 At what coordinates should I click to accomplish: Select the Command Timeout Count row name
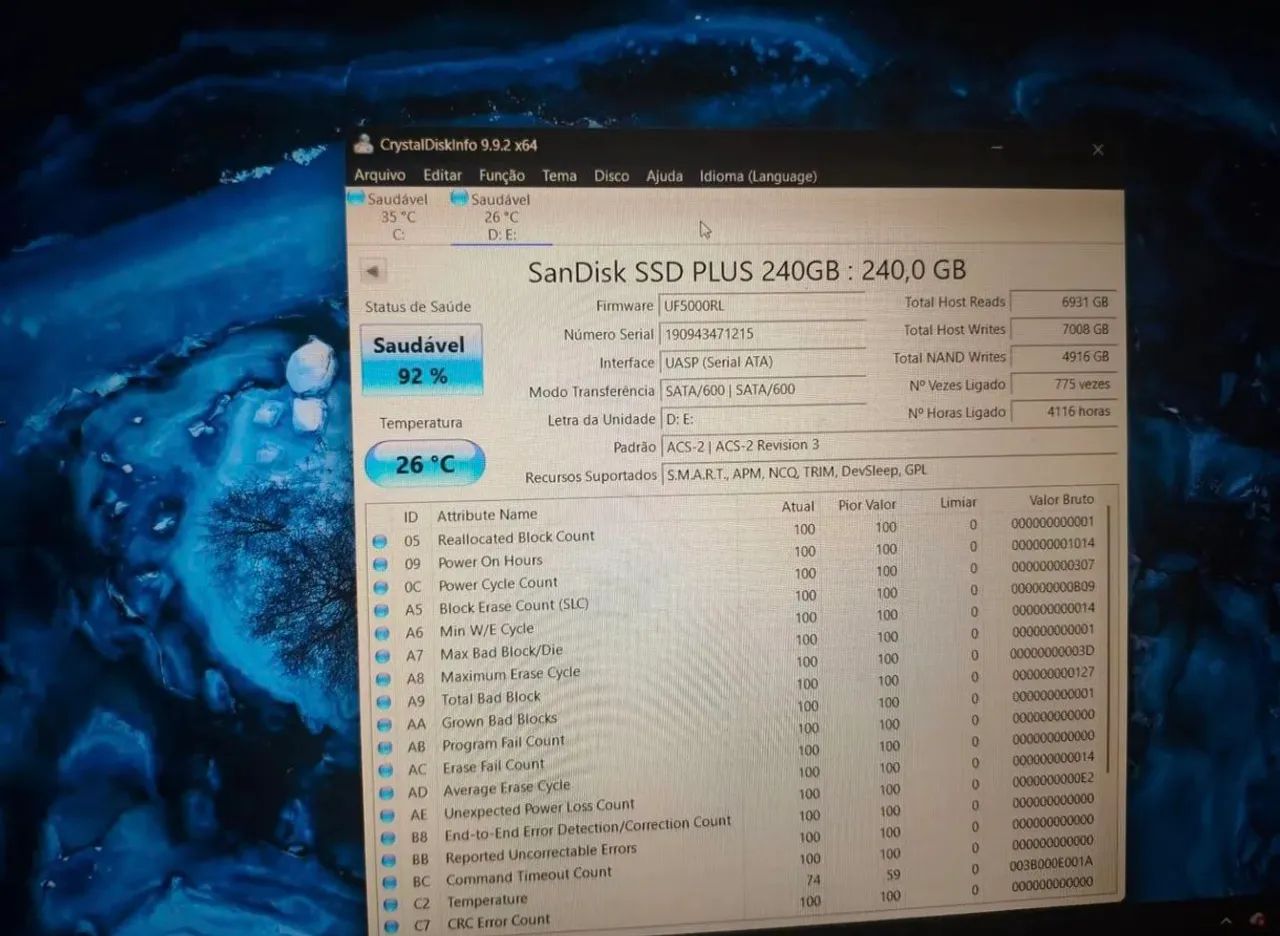click(x=528, y=875)
